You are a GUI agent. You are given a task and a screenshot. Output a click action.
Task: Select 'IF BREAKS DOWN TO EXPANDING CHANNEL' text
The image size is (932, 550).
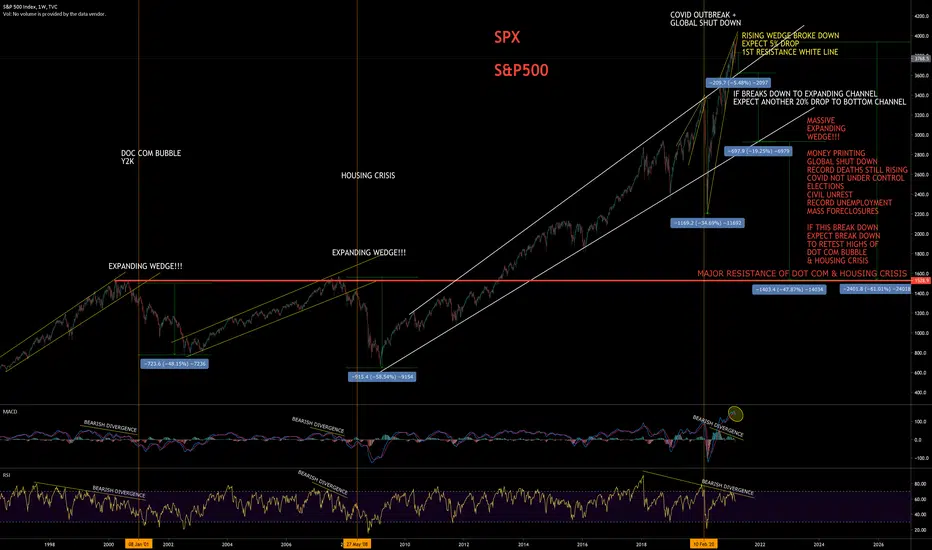coord(805,94)
